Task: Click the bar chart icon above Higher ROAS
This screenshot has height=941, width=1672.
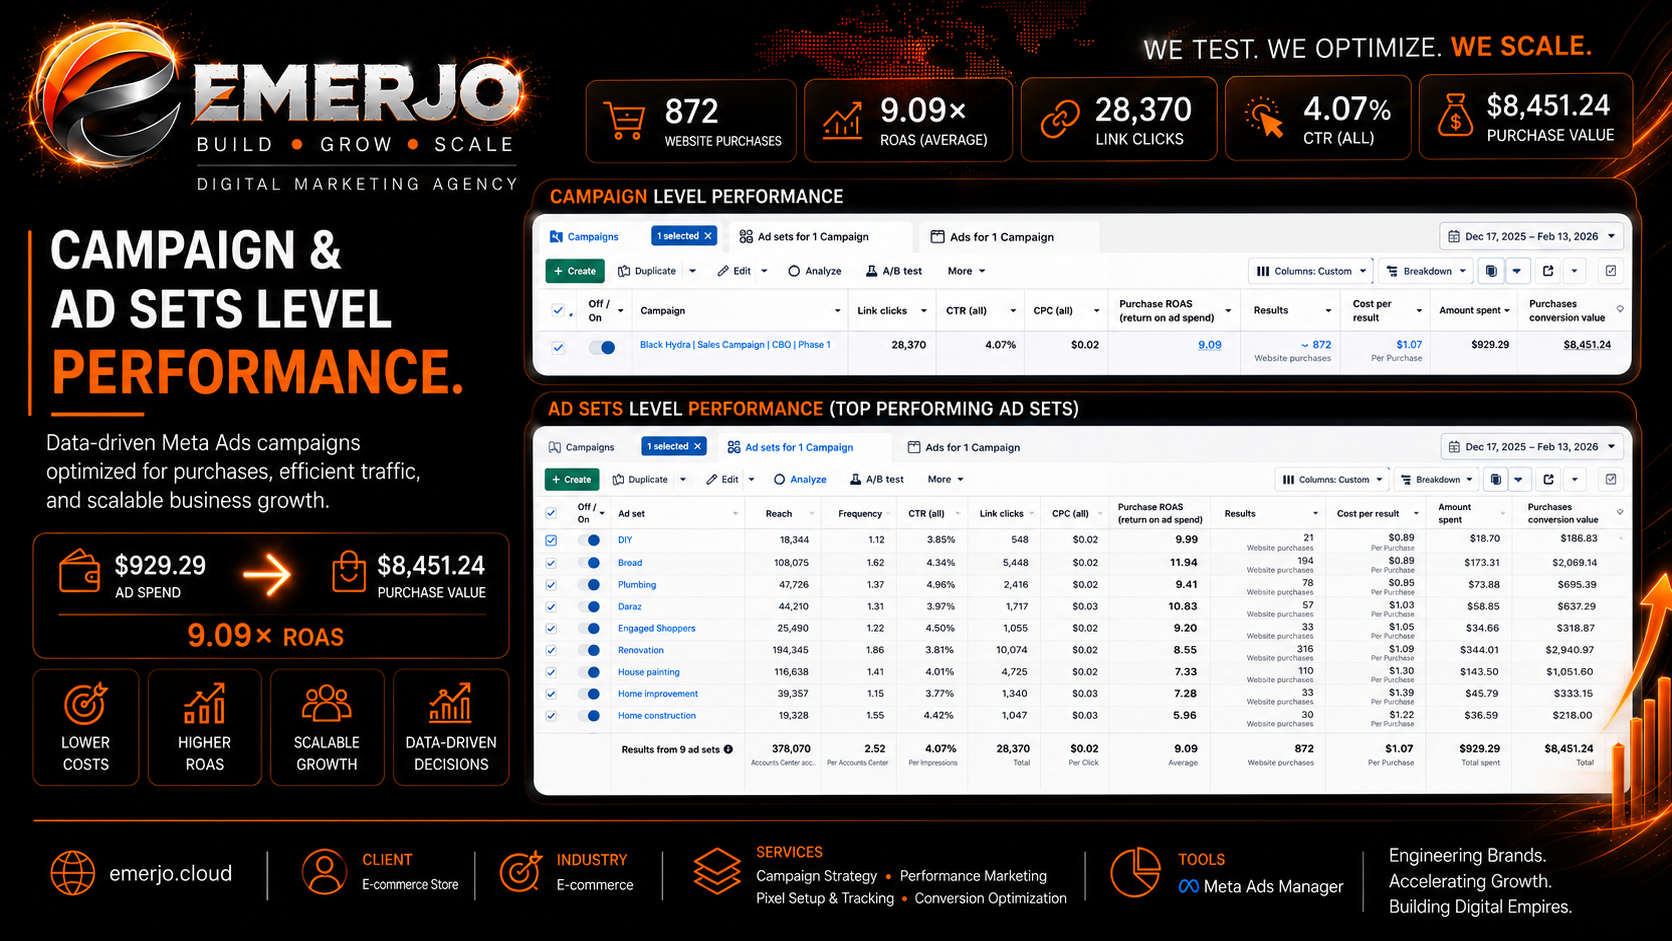Action: point(204,703)
